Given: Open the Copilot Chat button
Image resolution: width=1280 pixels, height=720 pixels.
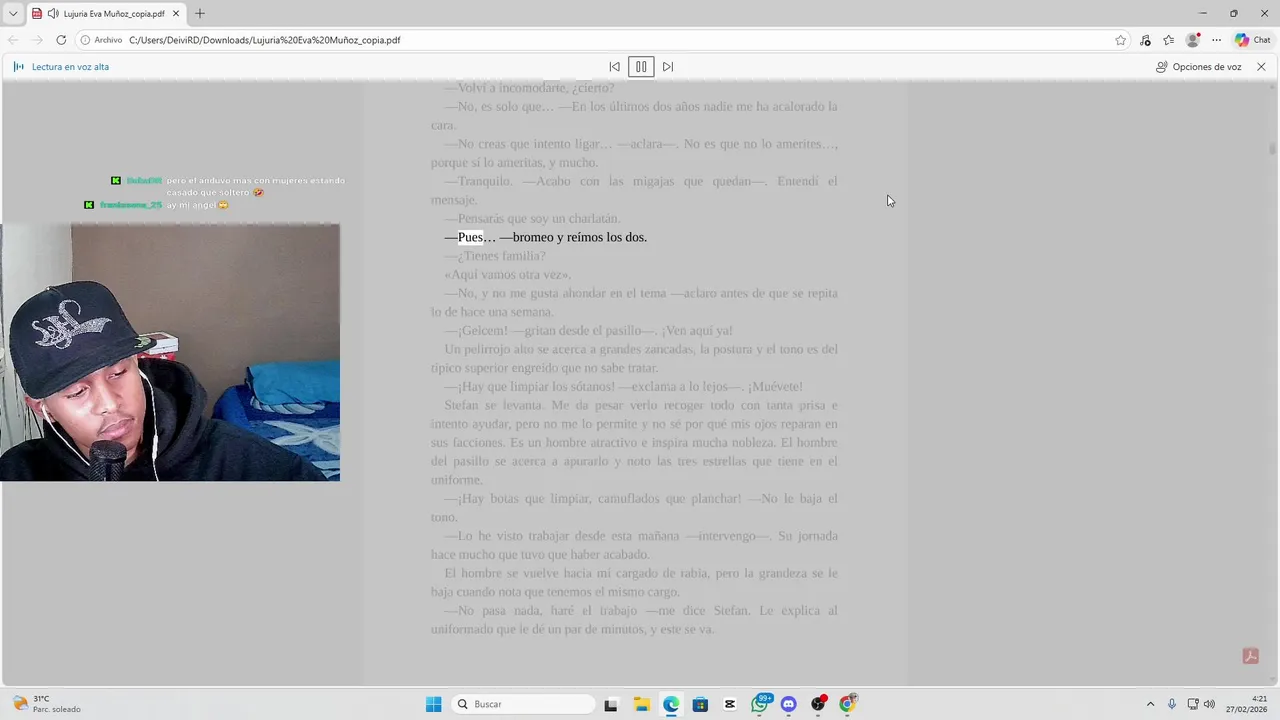Looking at the screenshot, I should (1253, 40).
